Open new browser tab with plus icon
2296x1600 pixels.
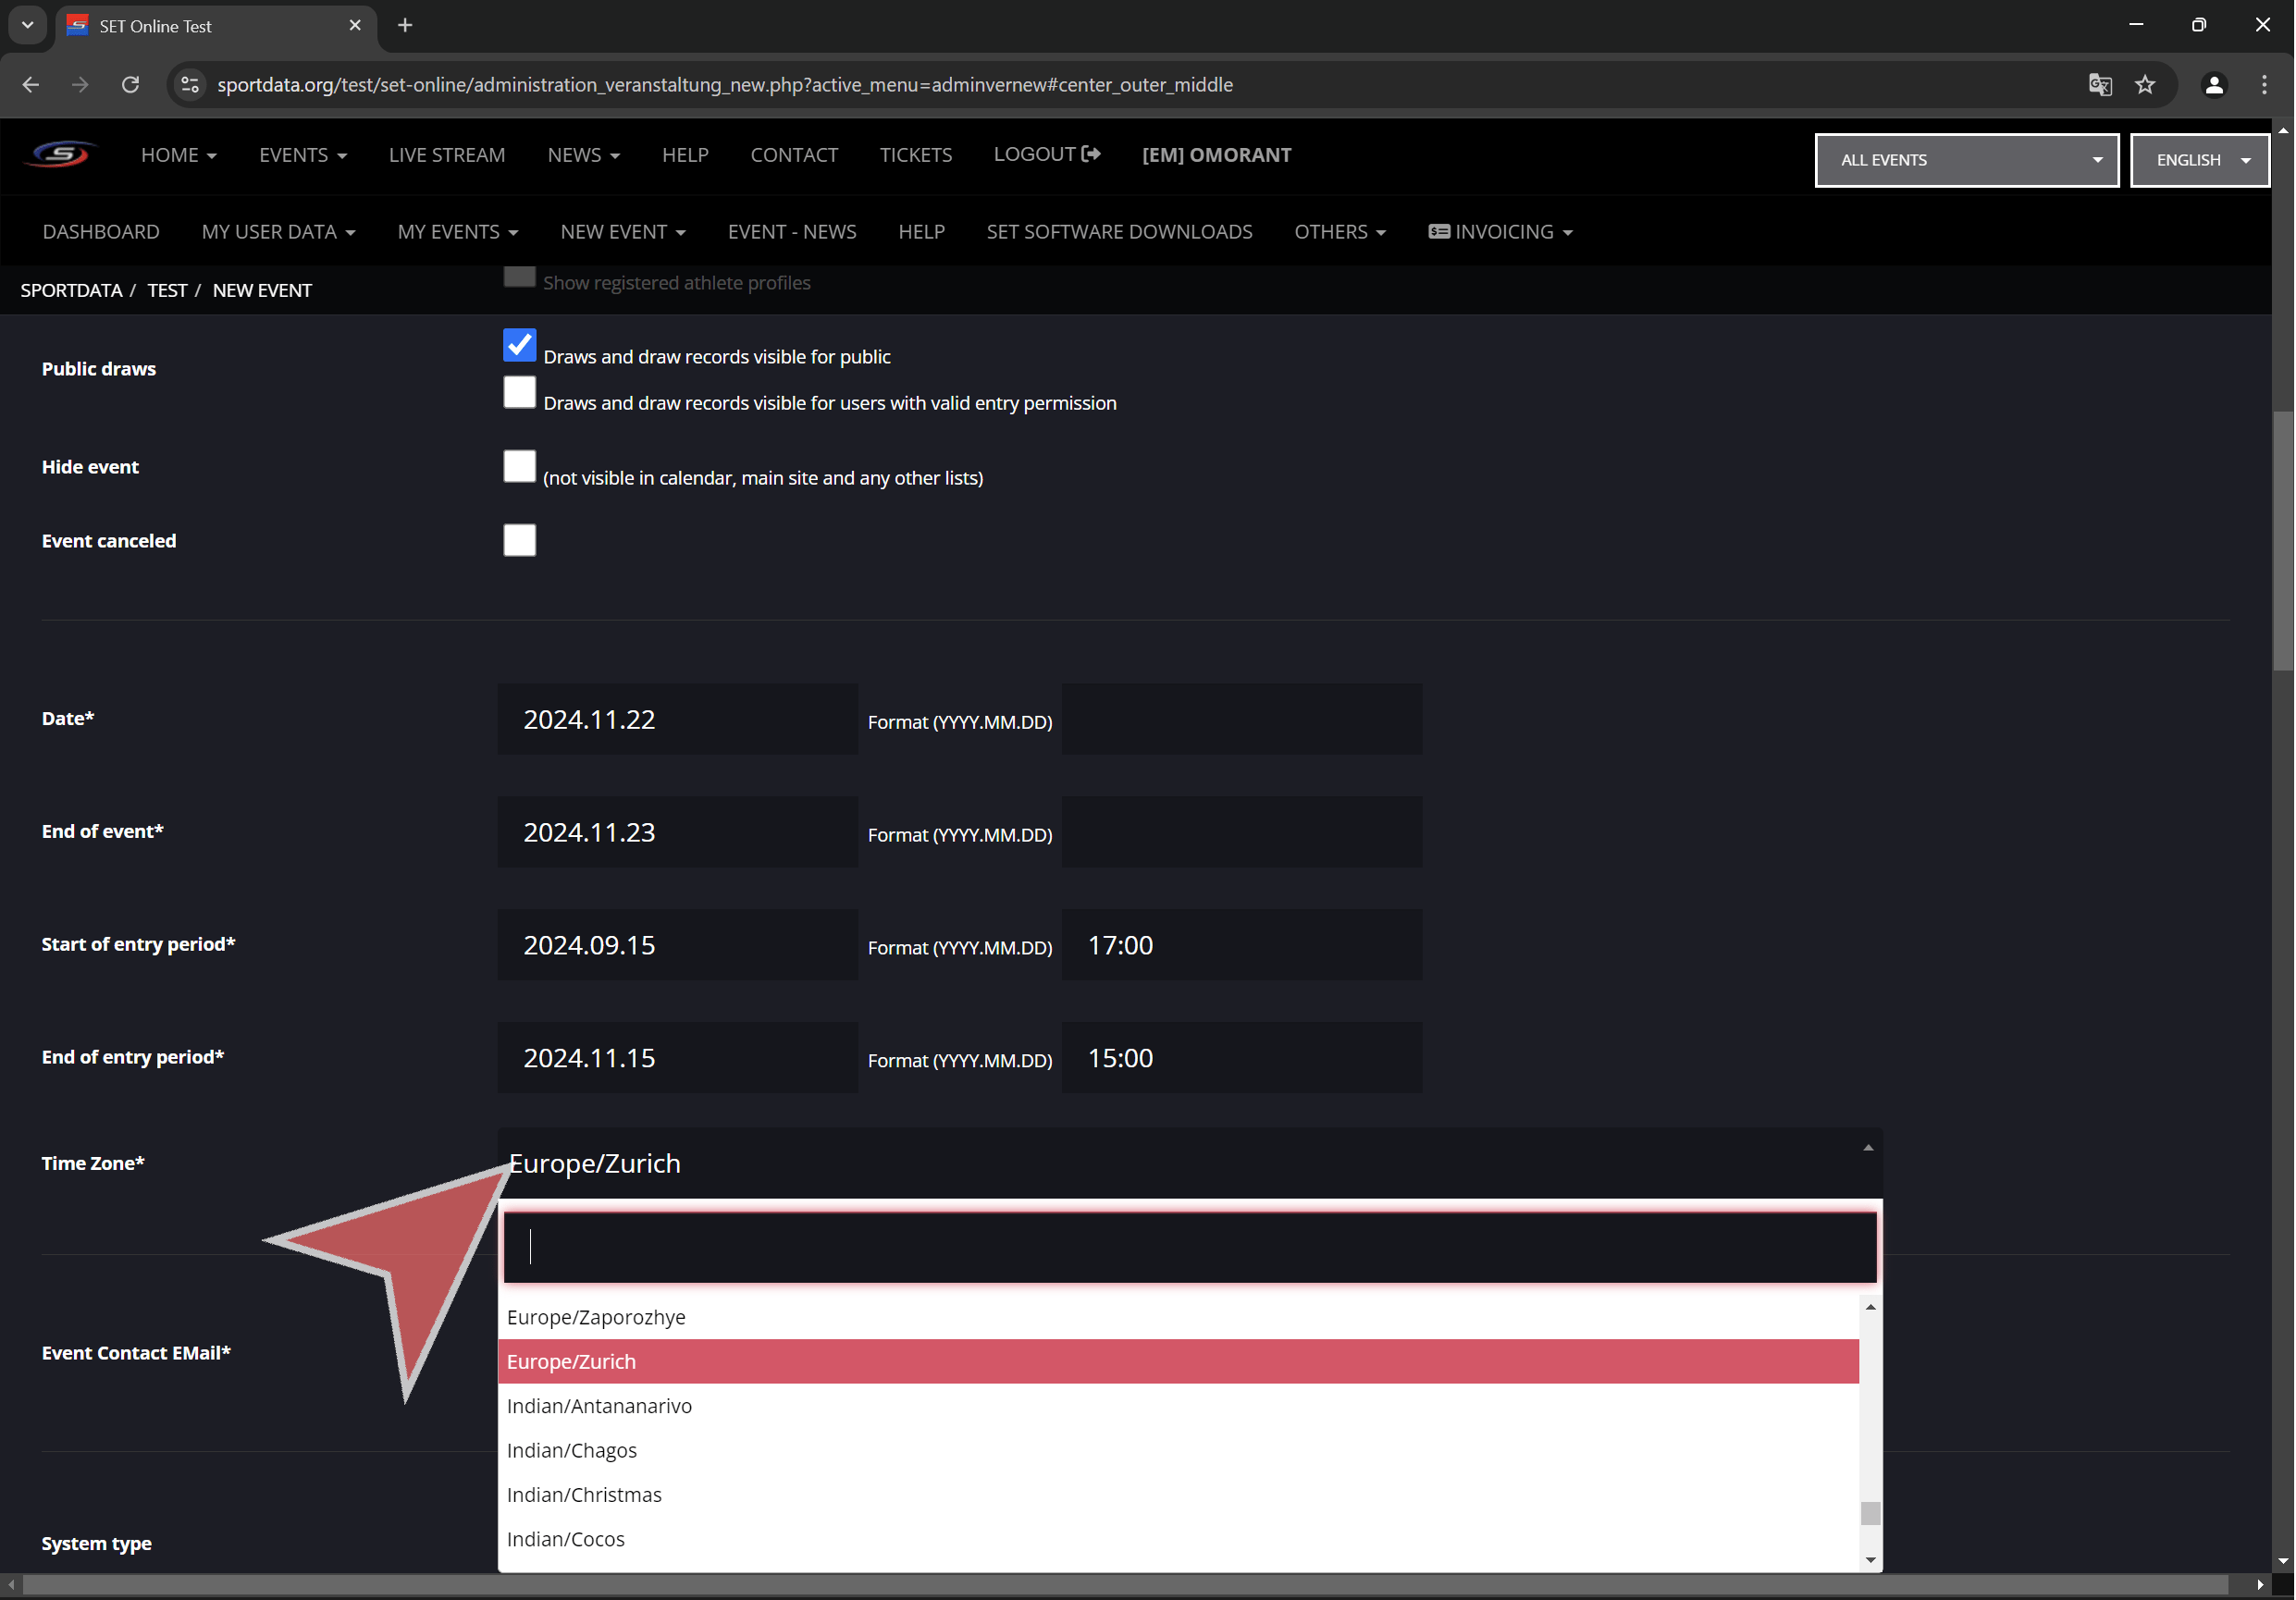[x=405, y=26]
